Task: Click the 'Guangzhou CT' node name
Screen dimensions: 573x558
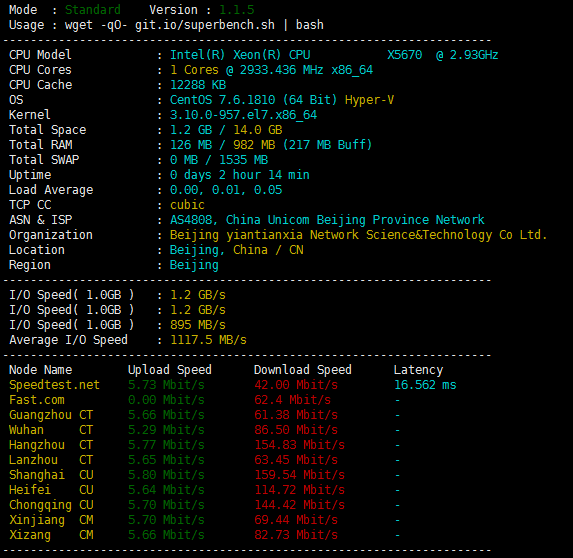Action: tap(51, 415)
